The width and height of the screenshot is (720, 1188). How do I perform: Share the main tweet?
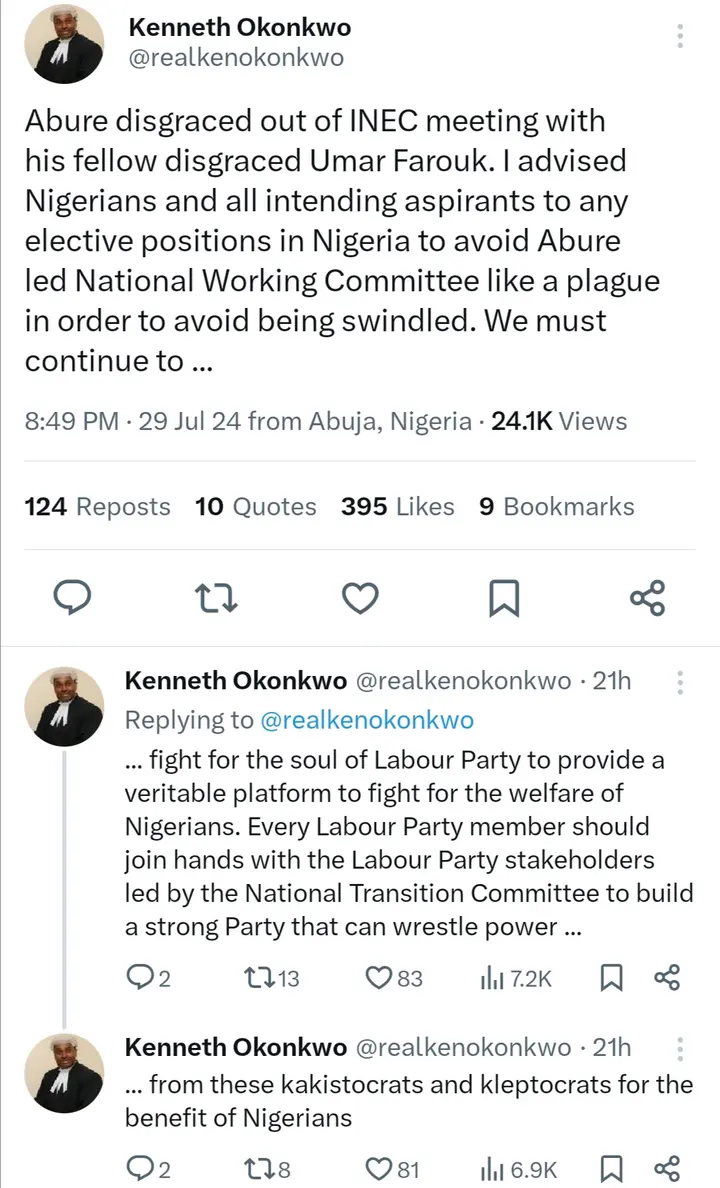647,598
